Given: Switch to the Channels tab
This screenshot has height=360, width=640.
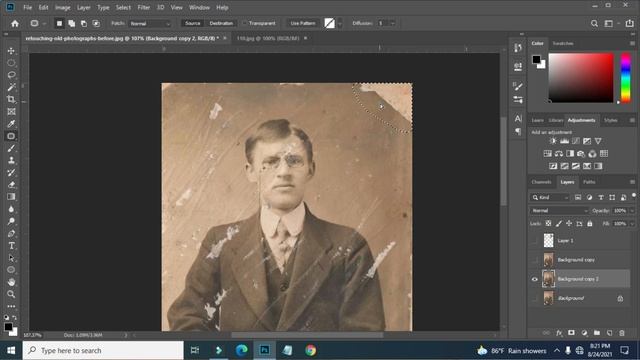Looking at the screenshot, I should coord(541,182).
